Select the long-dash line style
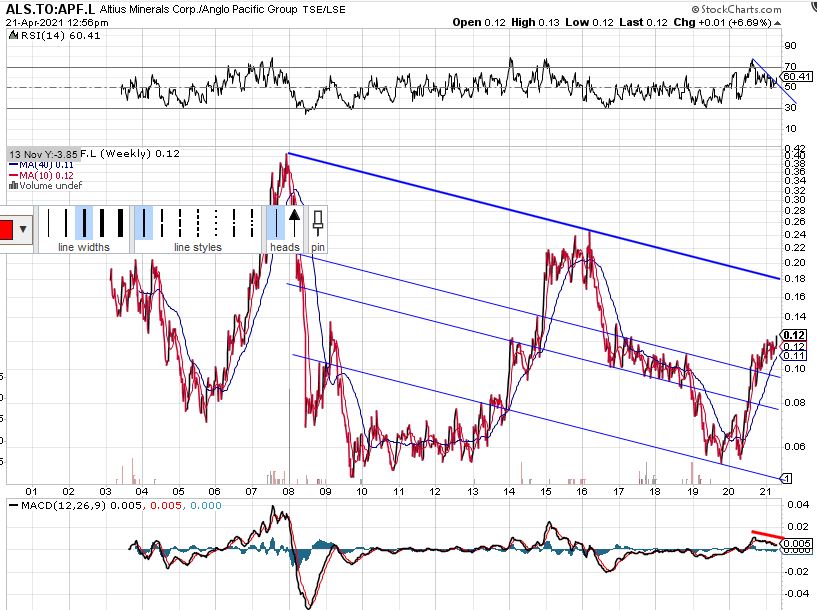817x610 pixels. coord(162,223)
